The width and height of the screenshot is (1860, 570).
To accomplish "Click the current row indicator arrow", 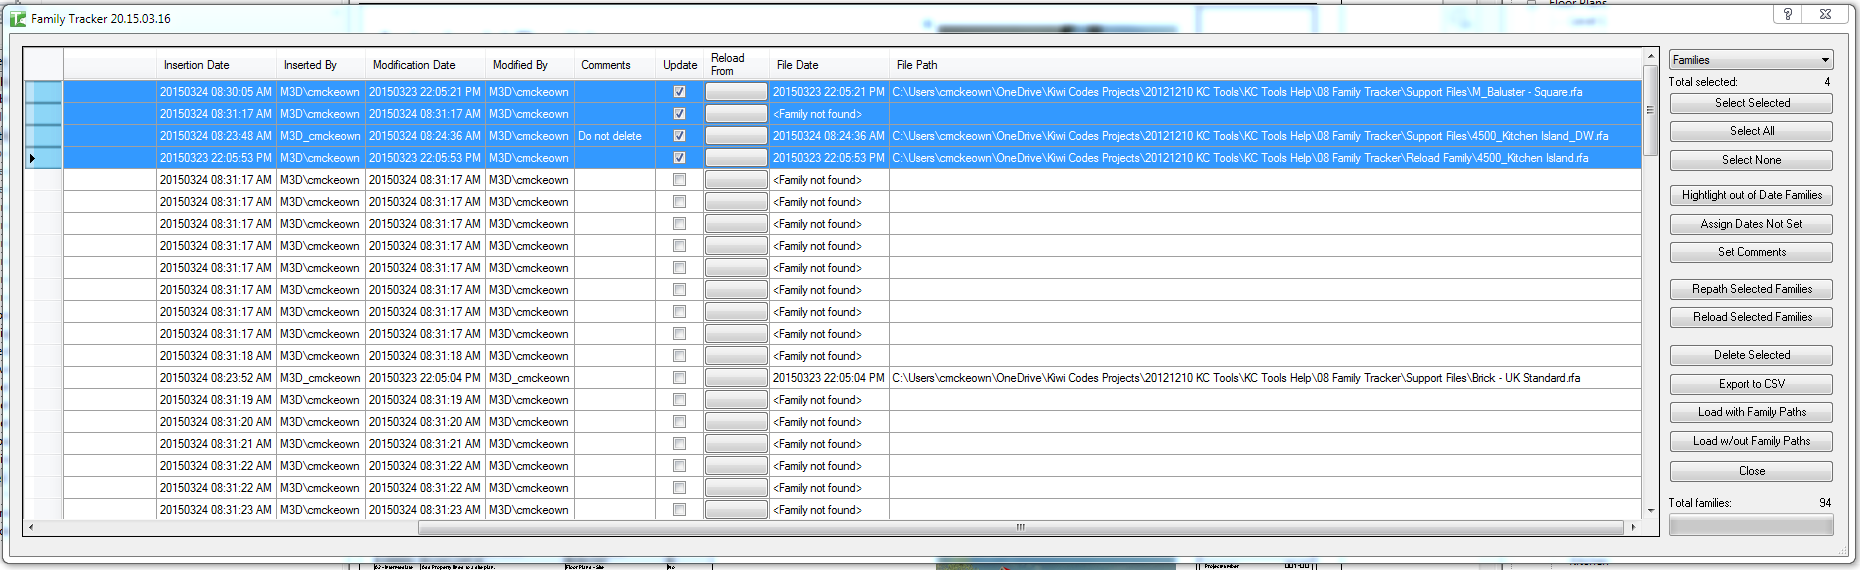I will [32, 158].
